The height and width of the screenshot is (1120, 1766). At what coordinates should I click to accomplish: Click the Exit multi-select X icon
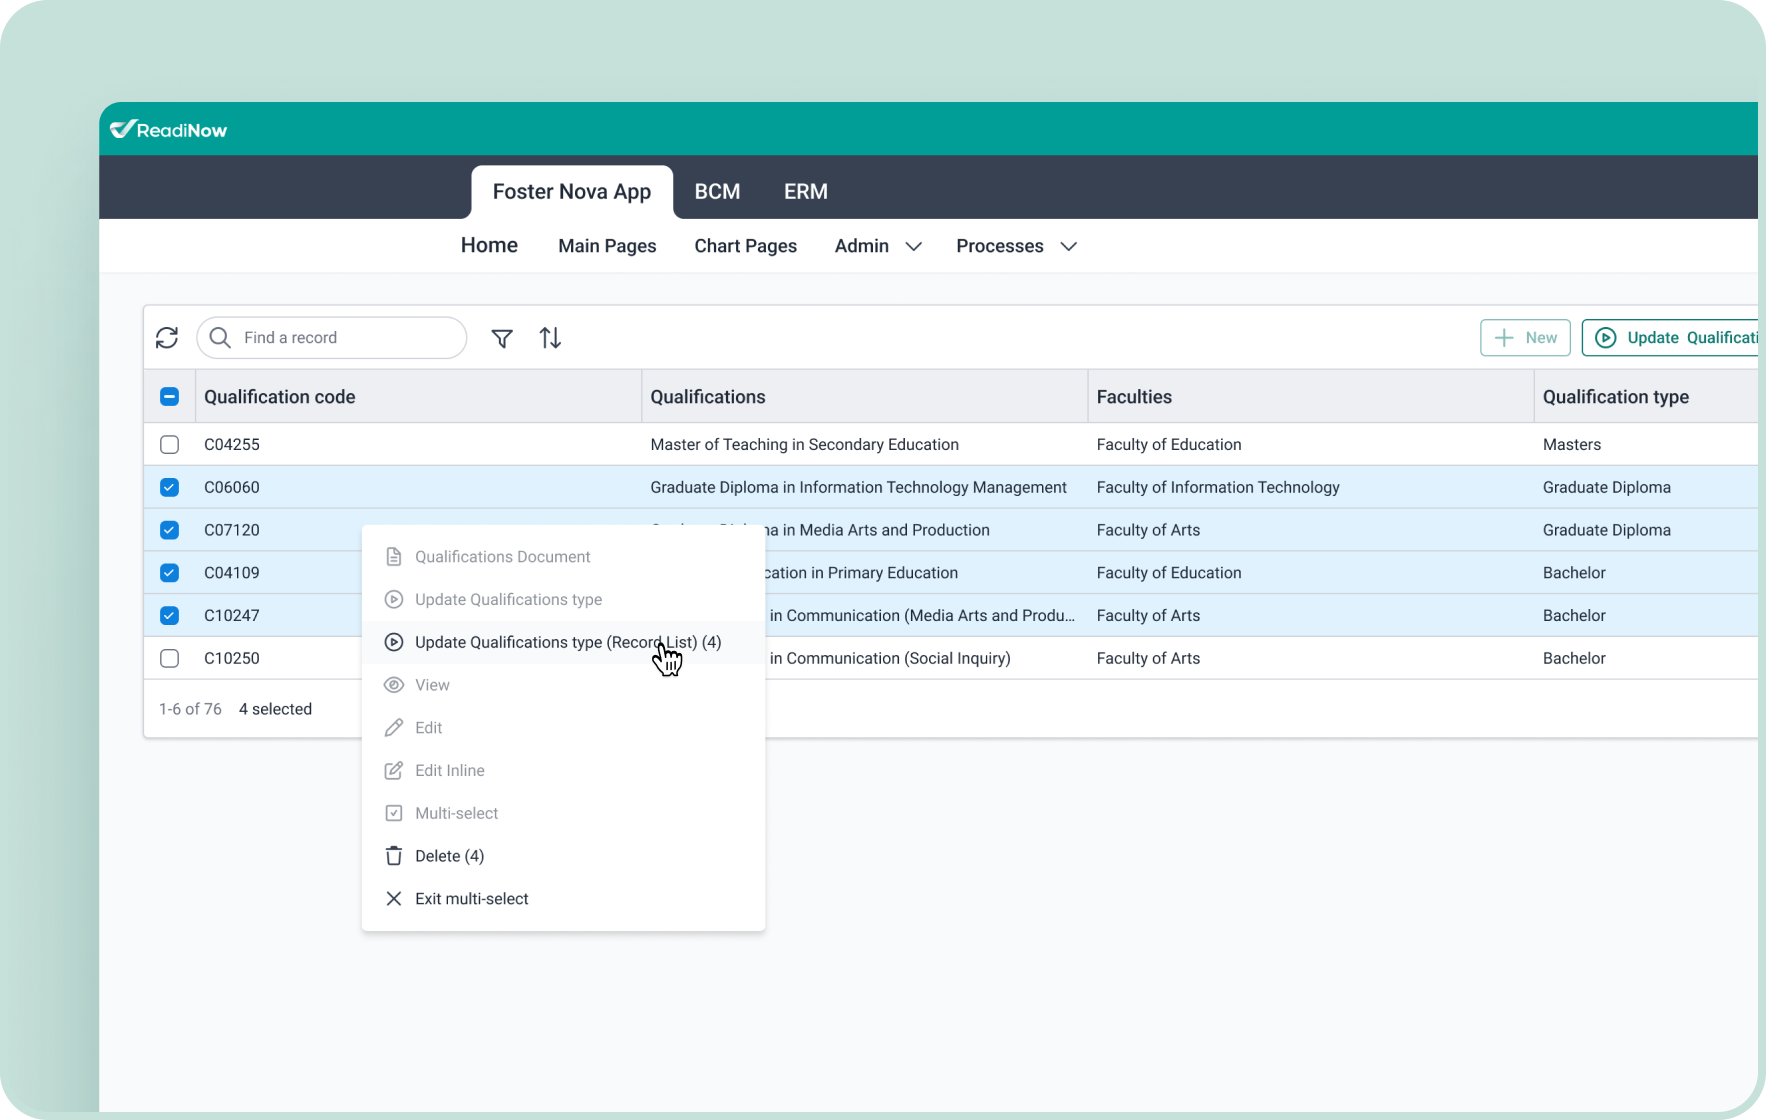pos(394,898)
